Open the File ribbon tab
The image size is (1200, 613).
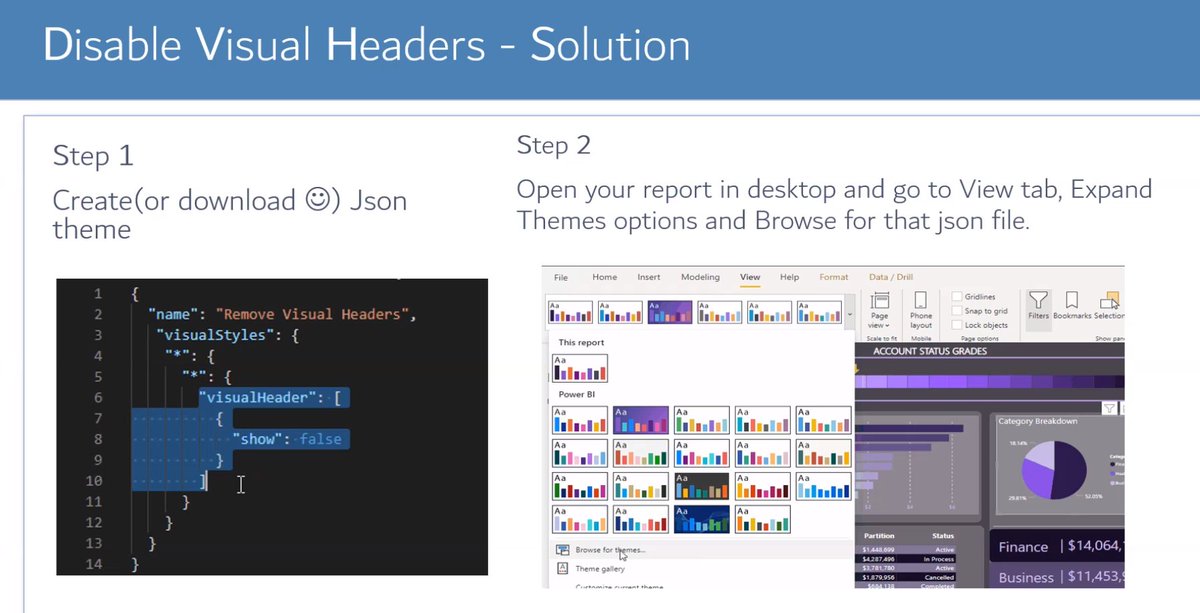[x=561, y=277]
